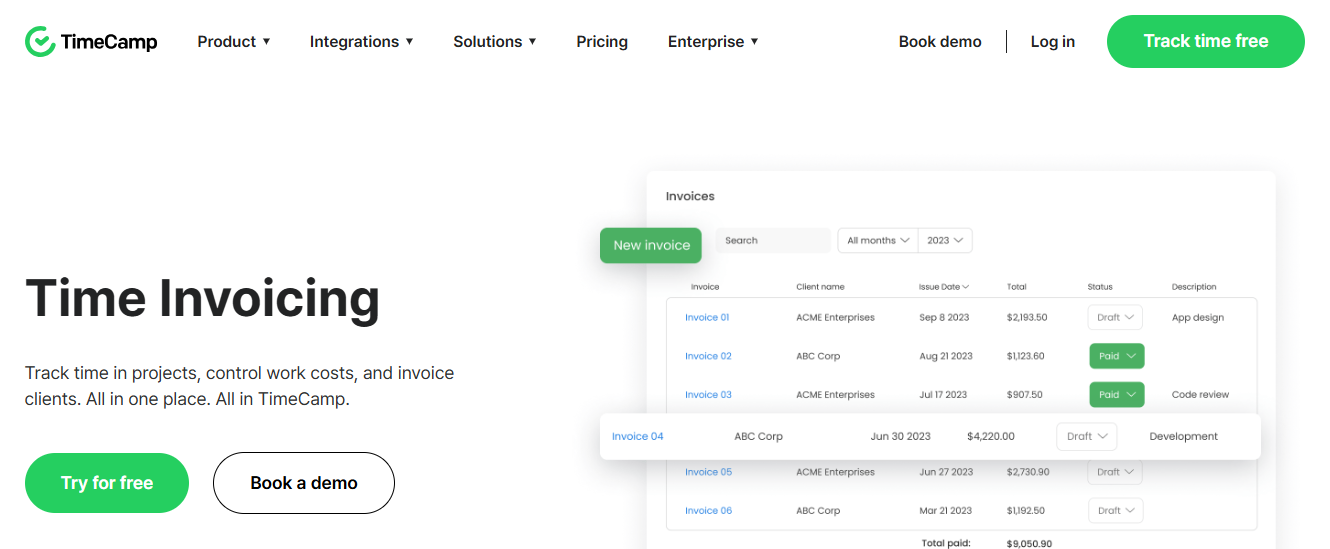Open the Invoice 06 link
The width and height of the screenshot is (1330, 549).
click(x=708, y=511)
